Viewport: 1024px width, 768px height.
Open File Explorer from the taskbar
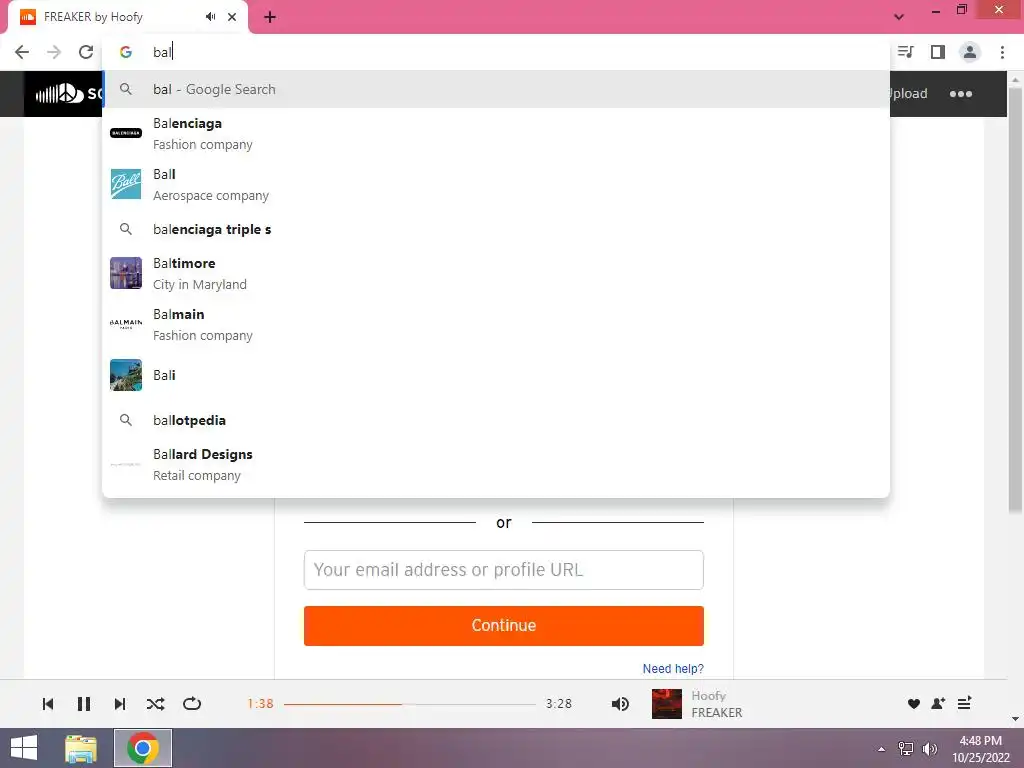pos(81,748)
